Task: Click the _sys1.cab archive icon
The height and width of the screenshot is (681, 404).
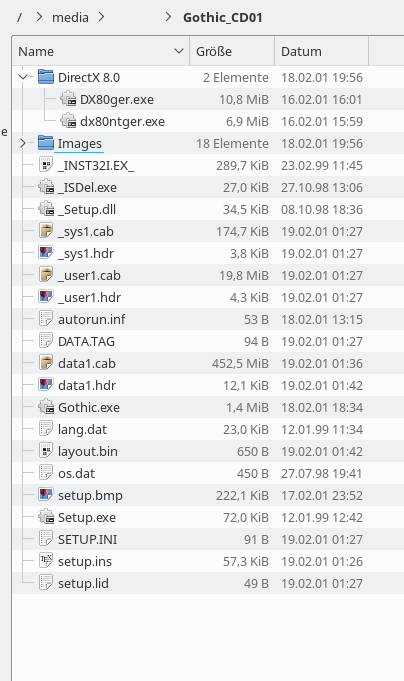Action: click(46, 231)
